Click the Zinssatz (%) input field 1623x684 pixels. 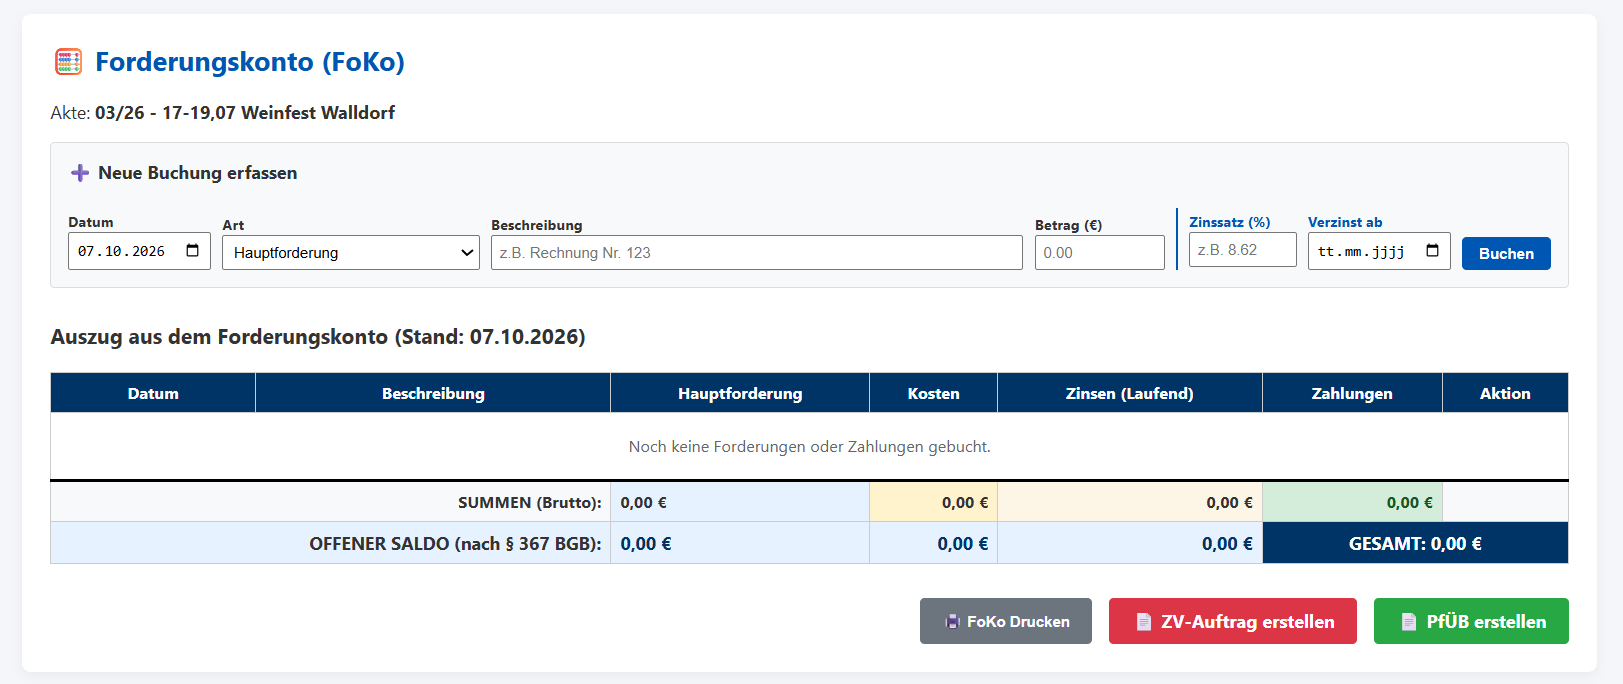[1243, 250]
